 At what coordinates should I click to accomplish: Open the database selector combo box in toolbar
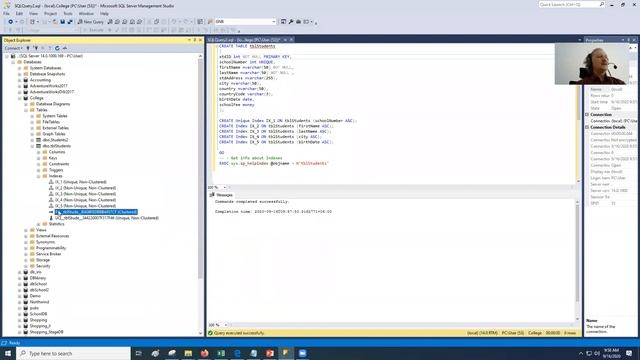coord(245,22)
